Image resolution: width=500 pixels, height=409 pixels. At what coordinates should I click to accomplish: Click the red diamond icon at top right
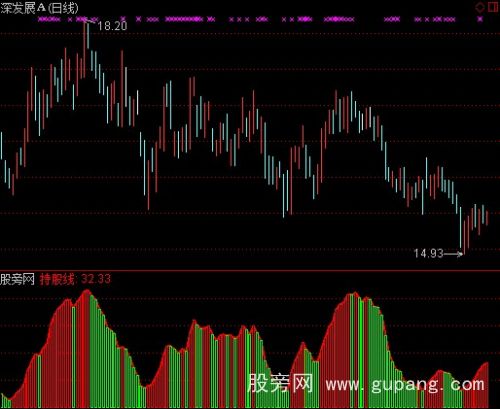pyautogui.click(x=480, y=7)
